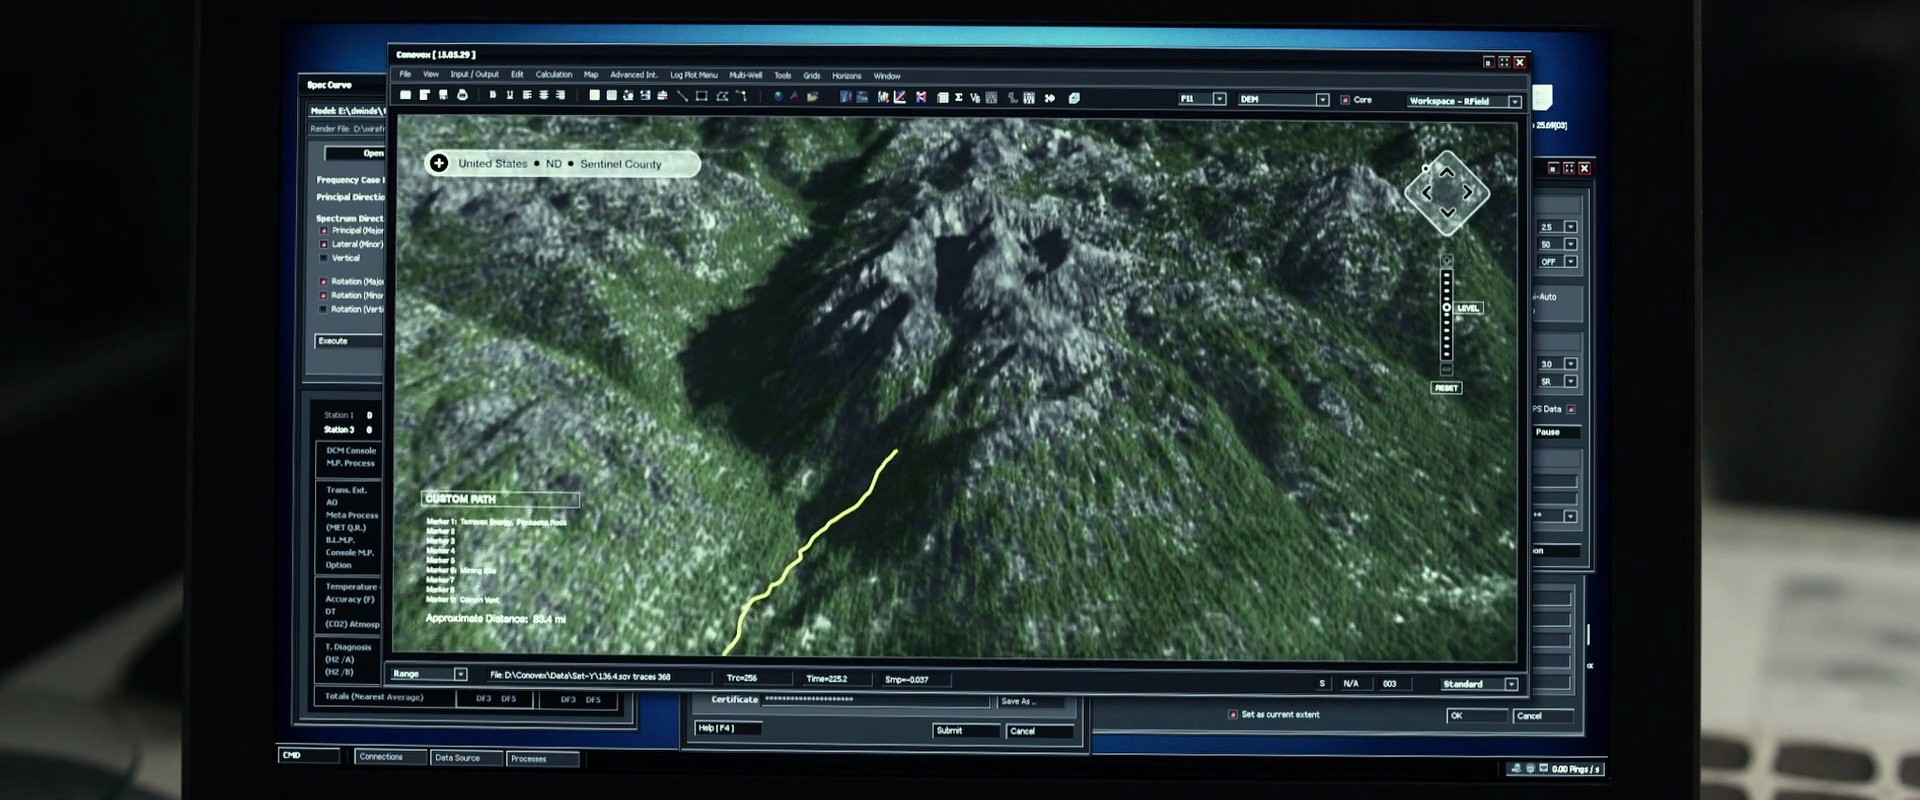Enable the Rotation (Vertical) checkbox
Image resolution: width=1920 pixels, height=800 pixels.
tap(323, 310)
